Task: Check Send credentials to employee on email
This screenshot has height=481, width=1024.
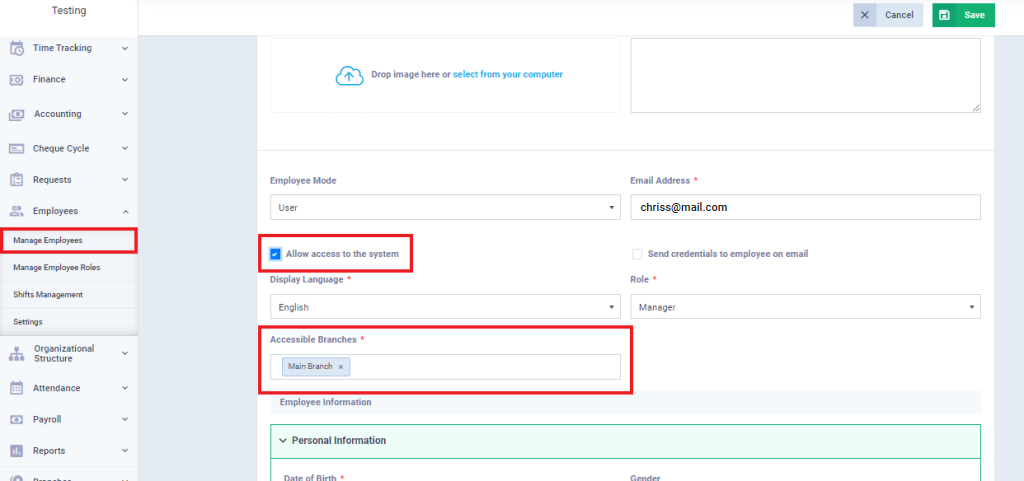Action: pyautogui.click(x=637, y=254)
